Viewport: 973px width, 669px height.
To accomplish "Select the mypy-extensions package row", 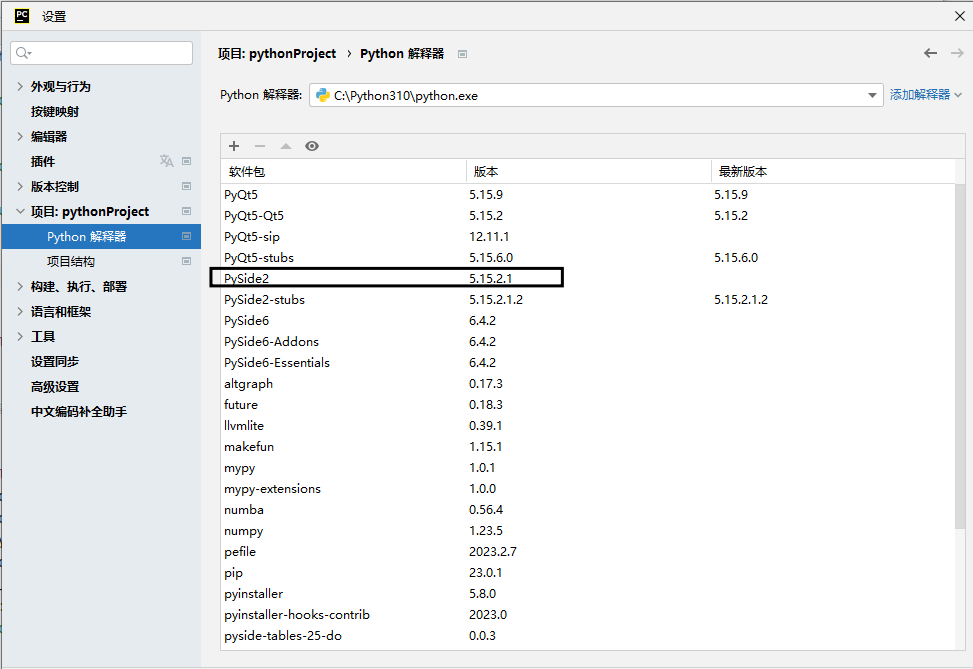I will point(588,488).
